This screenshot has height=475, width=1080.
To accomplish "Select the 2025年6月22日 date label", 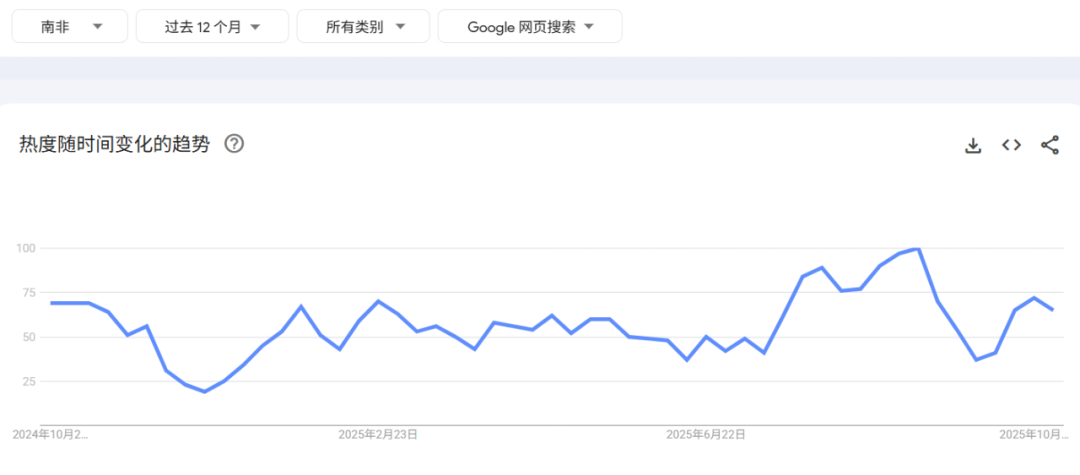I will click(706, 434).
